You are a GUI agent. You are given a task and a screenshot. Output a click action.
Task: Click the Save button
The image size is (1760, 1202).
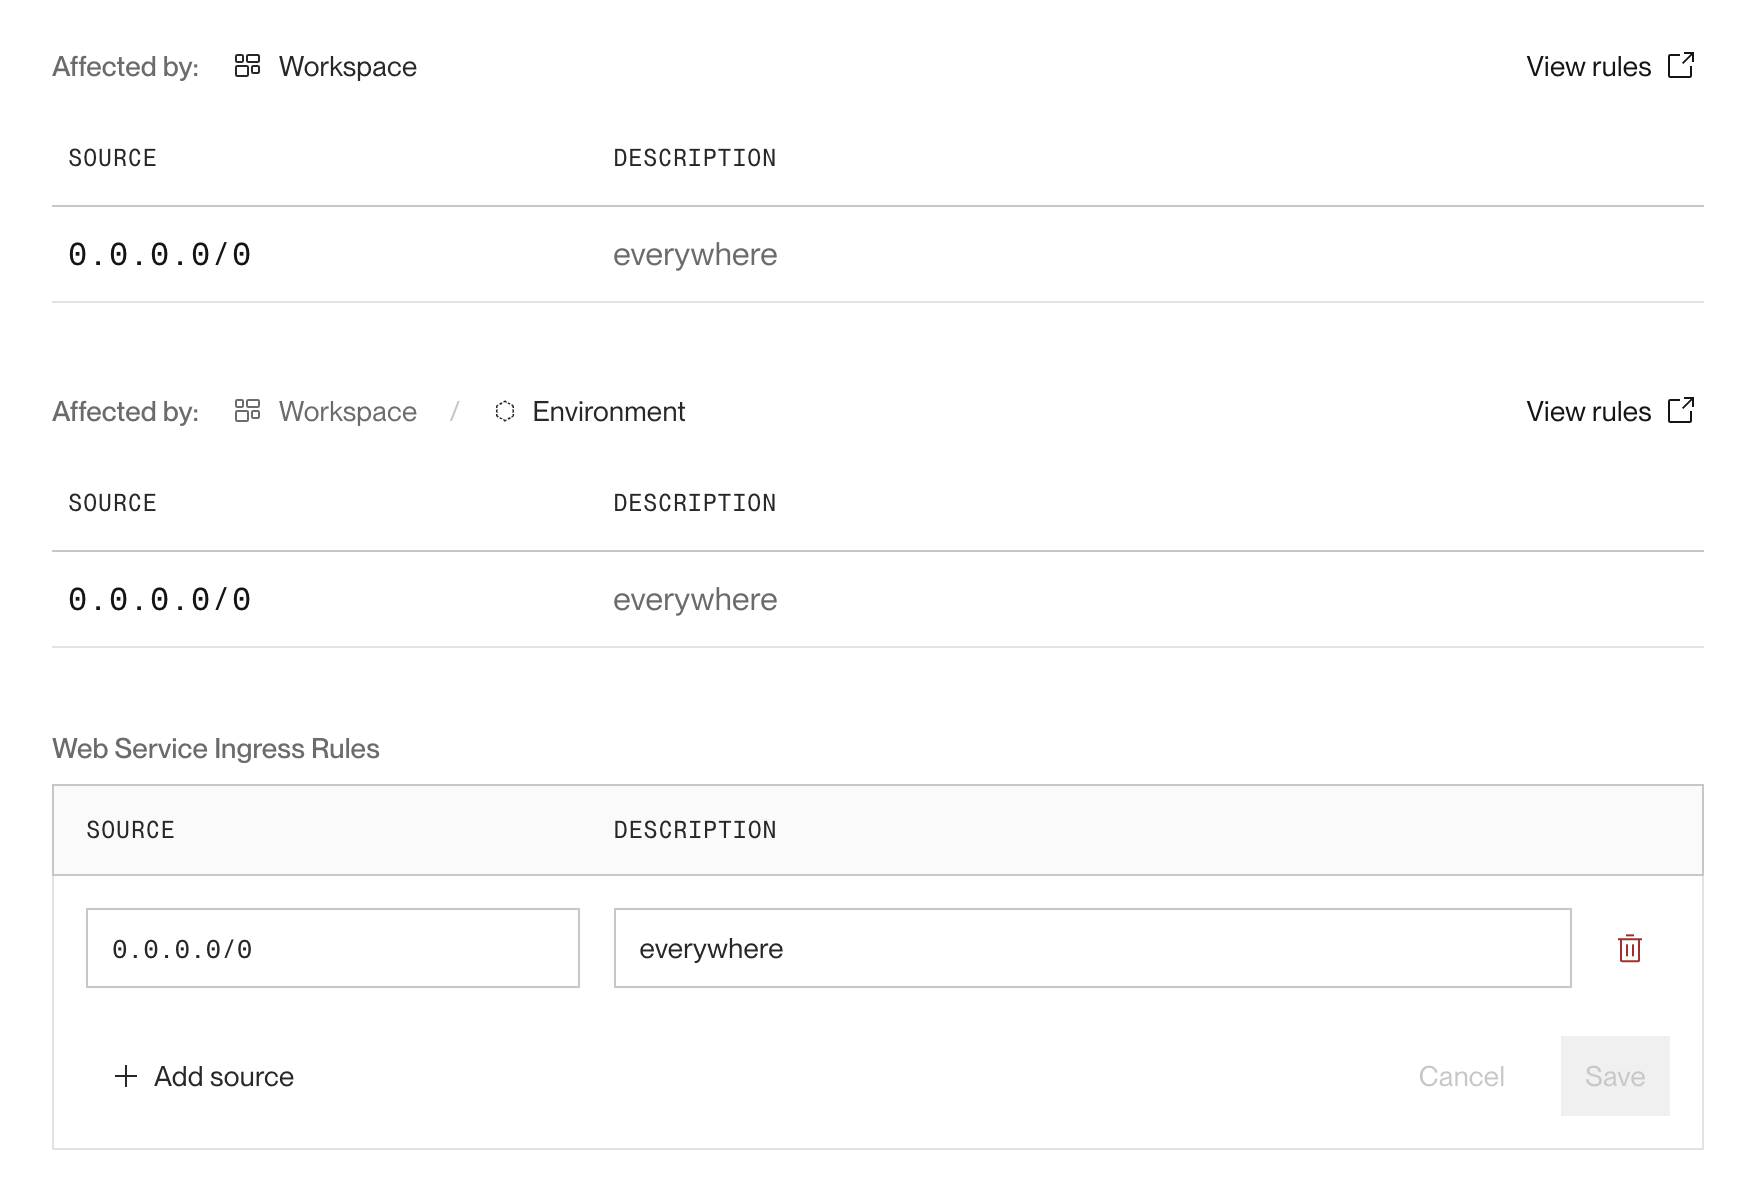1614,1077
